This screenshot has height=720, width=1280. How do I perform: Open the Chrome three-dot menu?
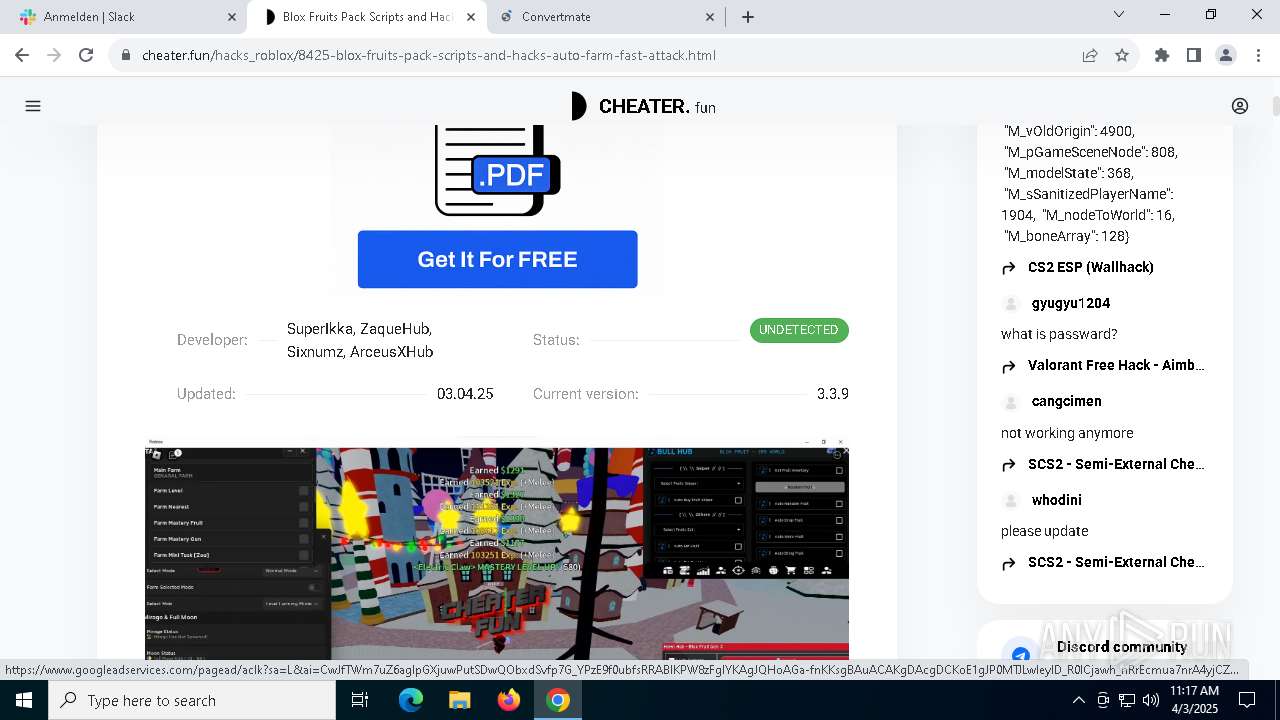point(1258,55)
